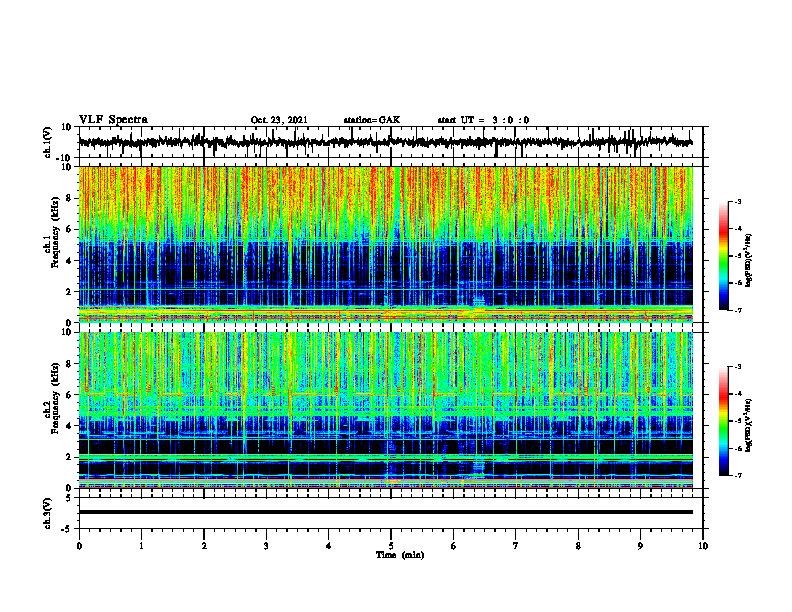This screenshot has width=792, height=612.
Task: Click the "VLF Spectra" title text
Action: [x=113, y=120]
